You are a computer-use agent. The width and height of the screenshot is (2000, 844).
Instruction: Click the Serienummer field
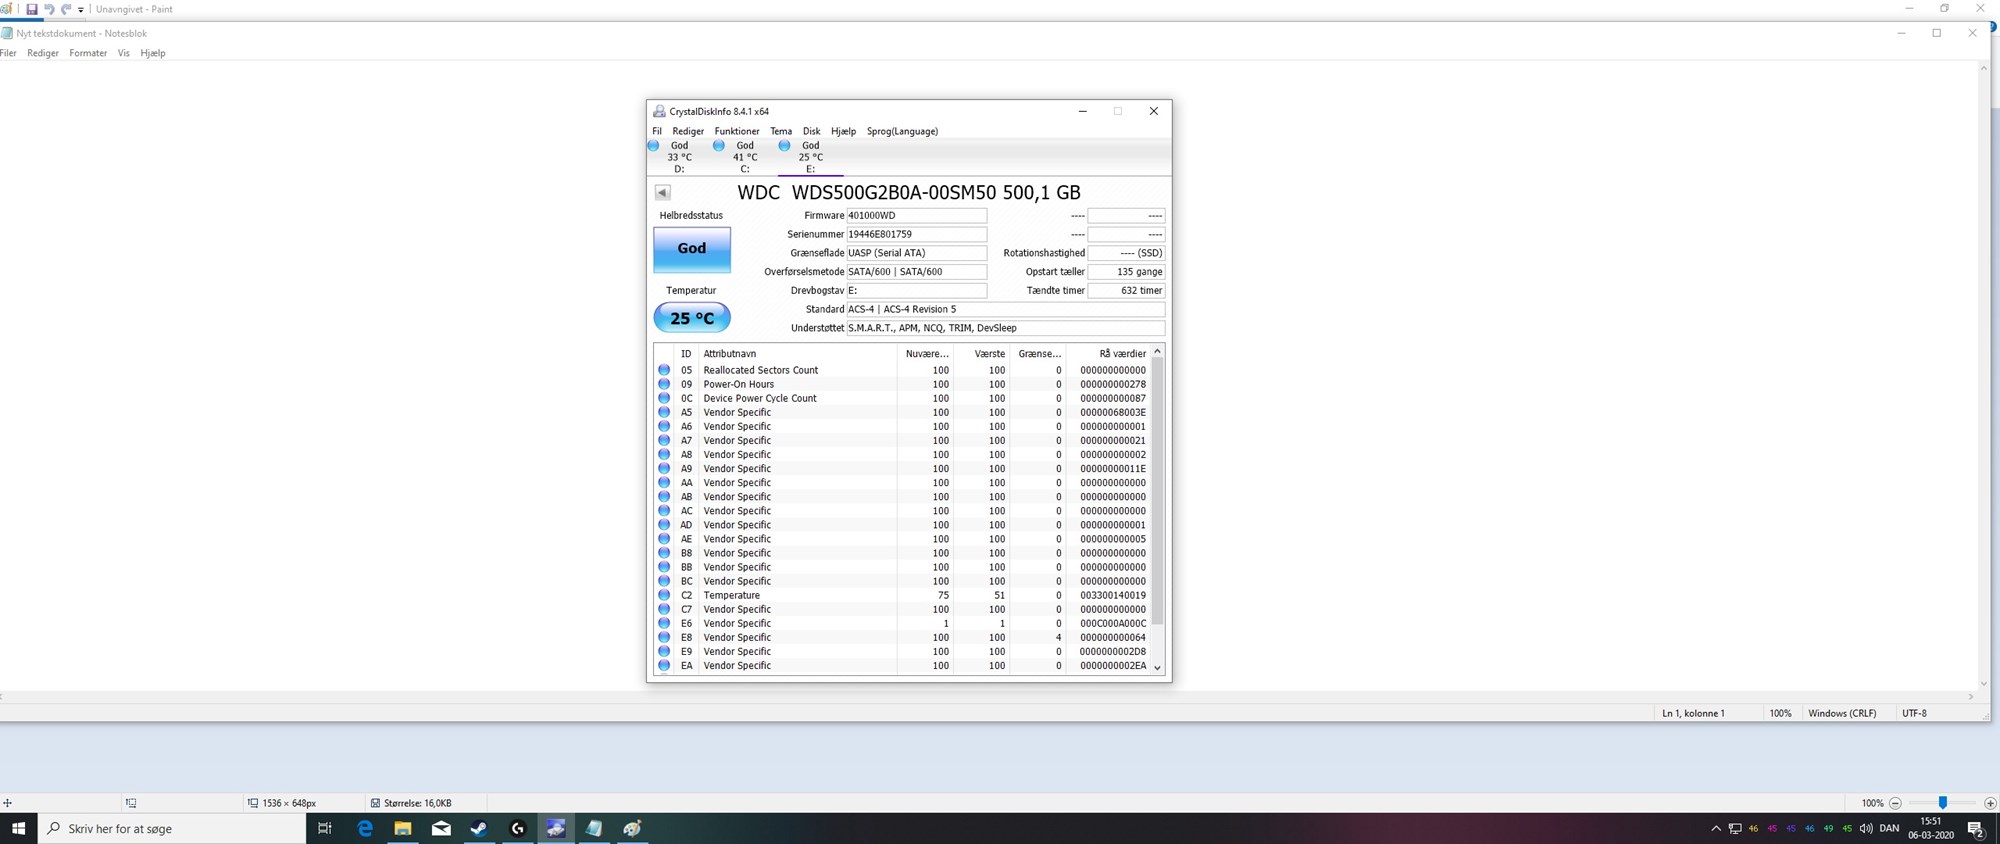pos(916,234)
